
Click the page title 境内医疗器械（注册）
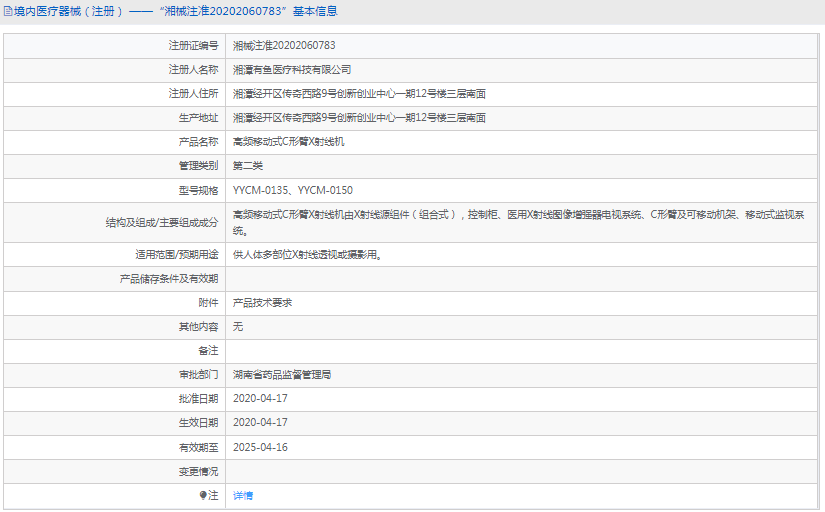(x=68, y=12)
